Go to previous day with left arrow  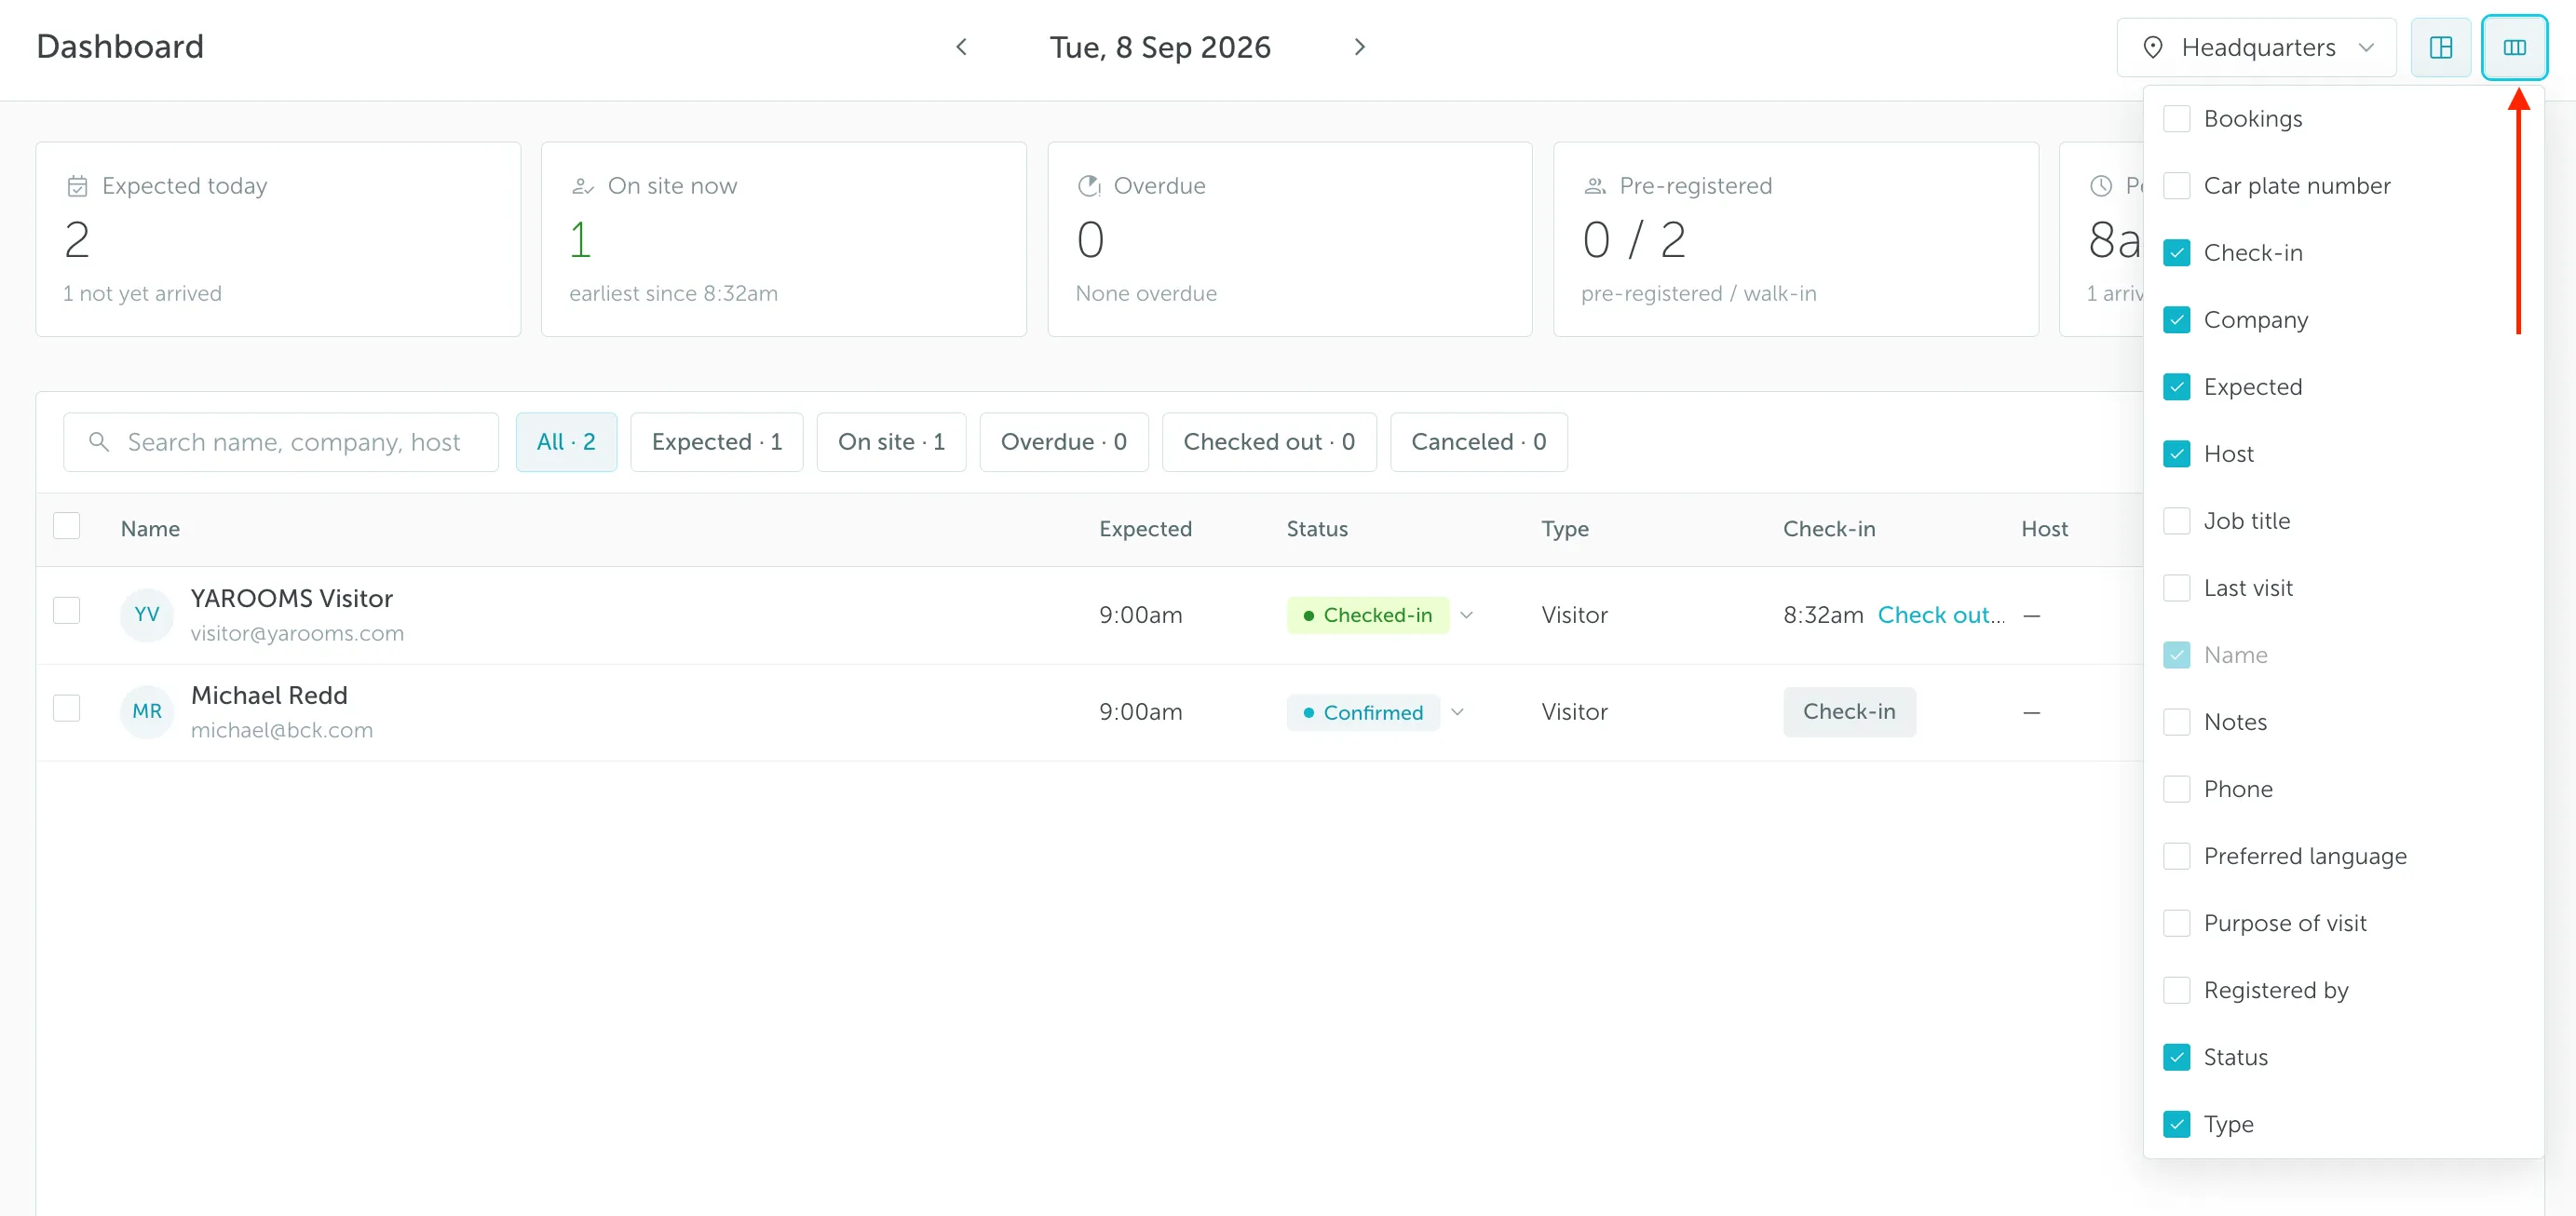pos(961,47)
